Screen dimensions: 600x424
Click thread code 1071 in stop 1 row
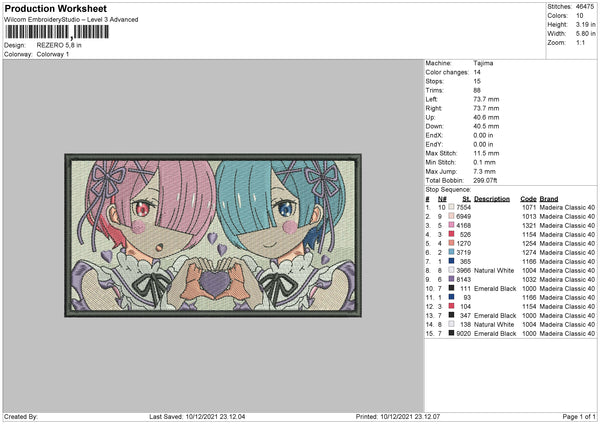click(x=529, y=207)
